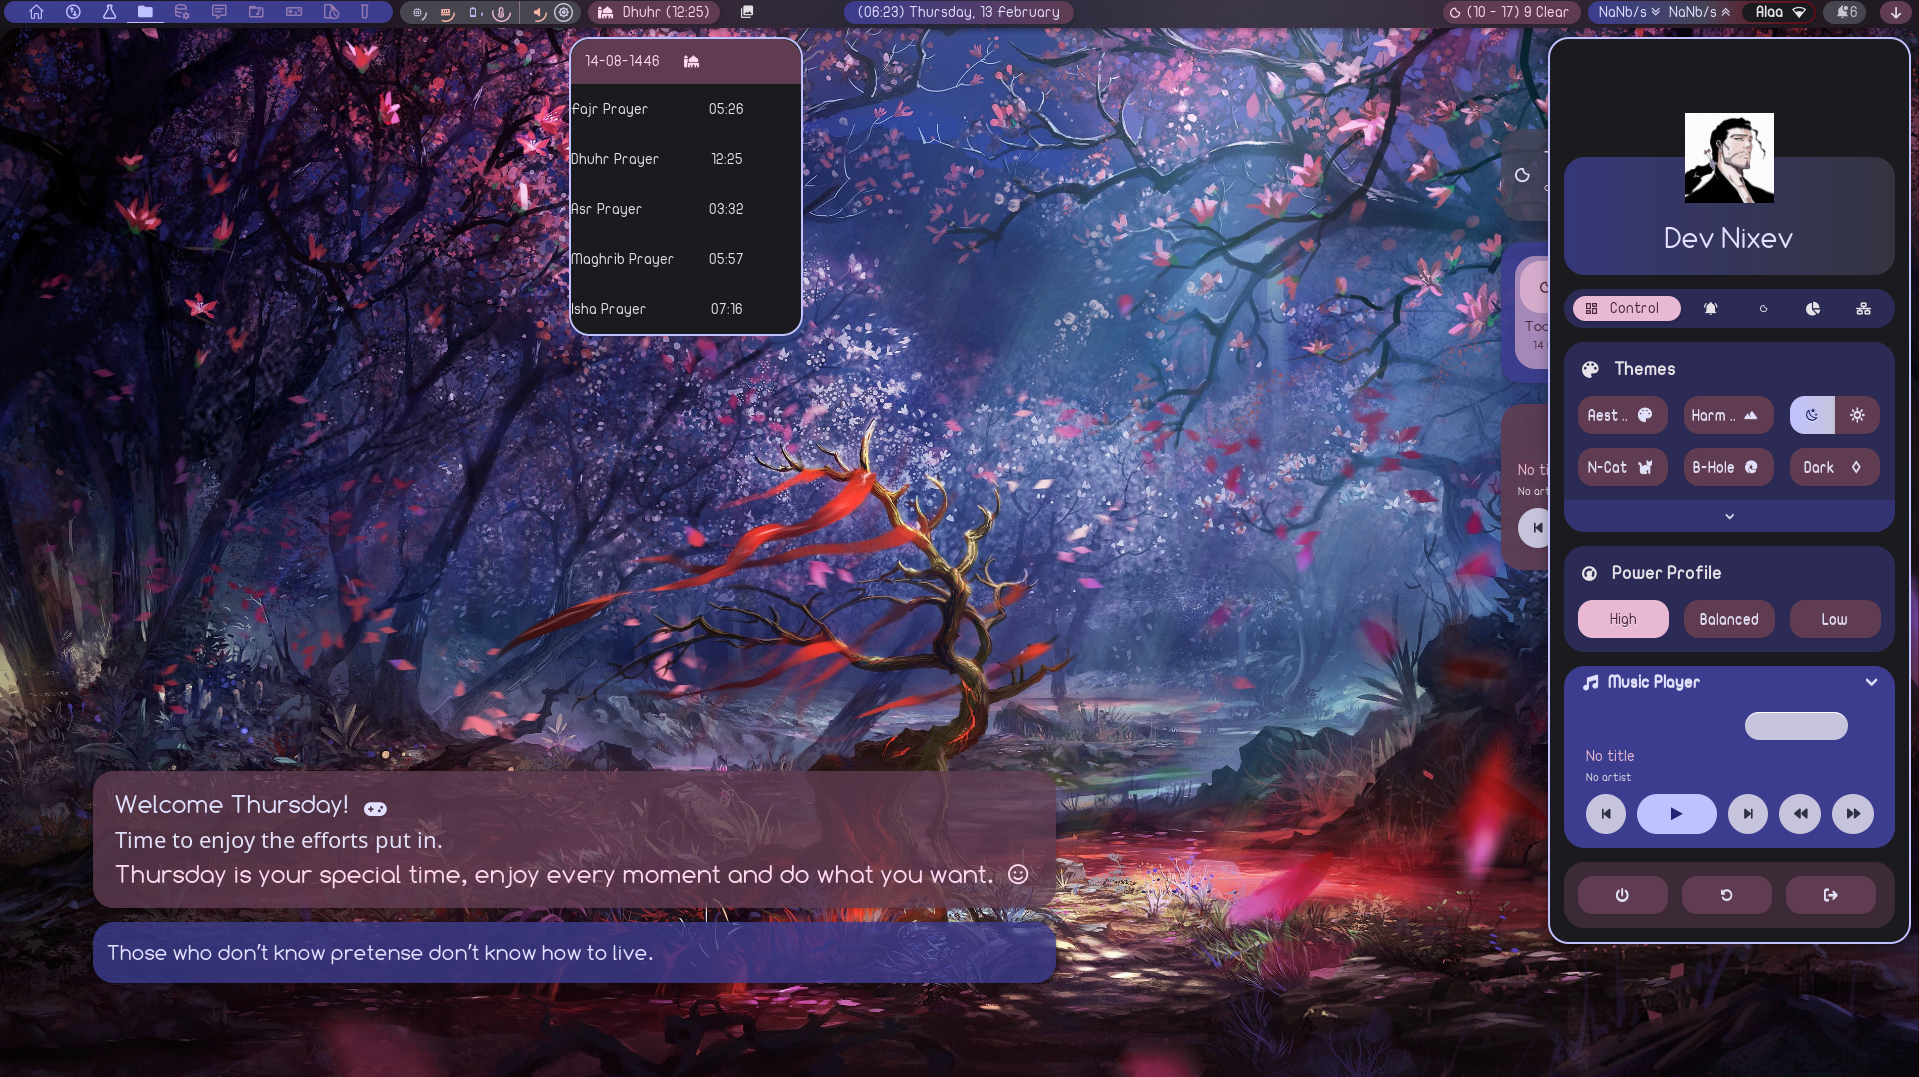This screenshot has width=1919, height=1077.
Task: Select the Maghrib Prayer row
Action: point(686,259)
